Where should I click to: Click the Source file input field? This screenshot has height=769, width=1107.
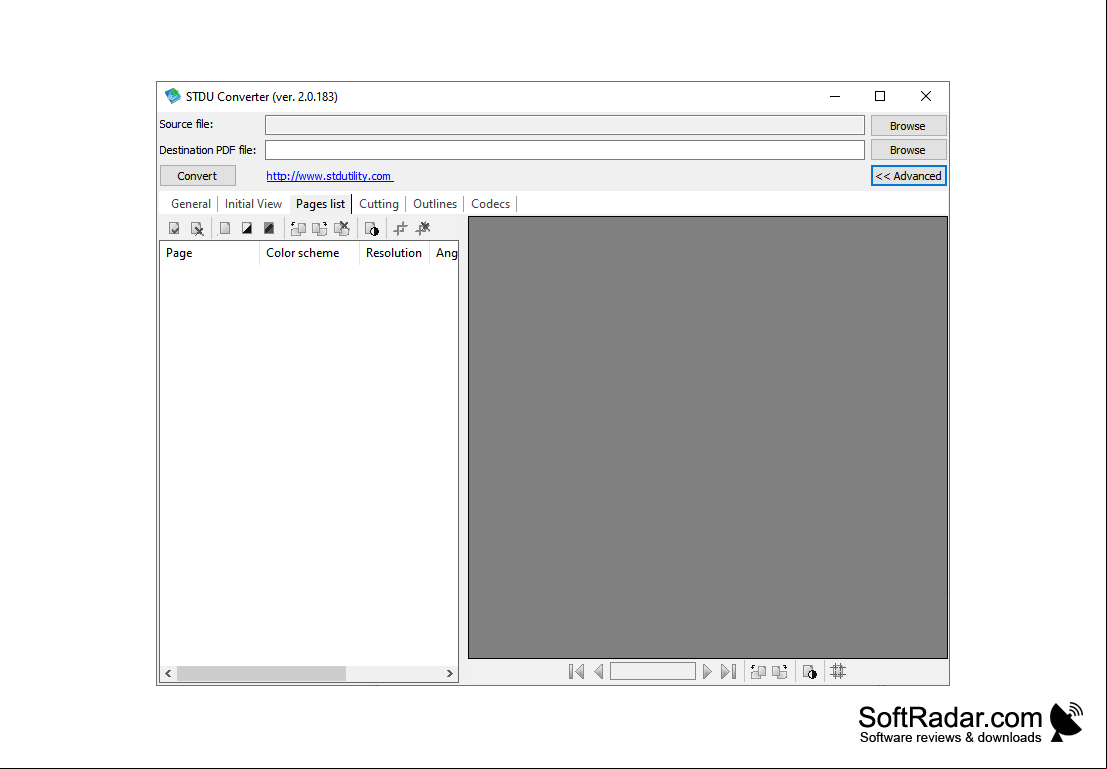click(x=565, y=125)
